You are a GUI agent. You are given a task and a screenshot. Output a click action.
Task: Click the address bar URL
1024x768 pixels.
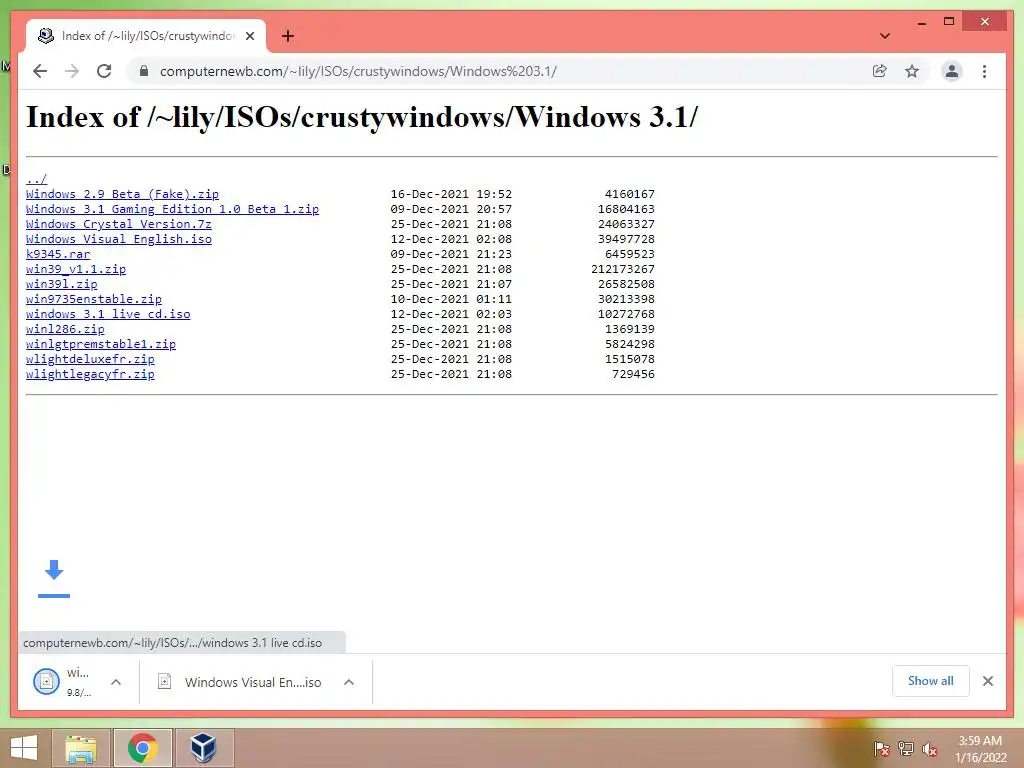[358, 71]
